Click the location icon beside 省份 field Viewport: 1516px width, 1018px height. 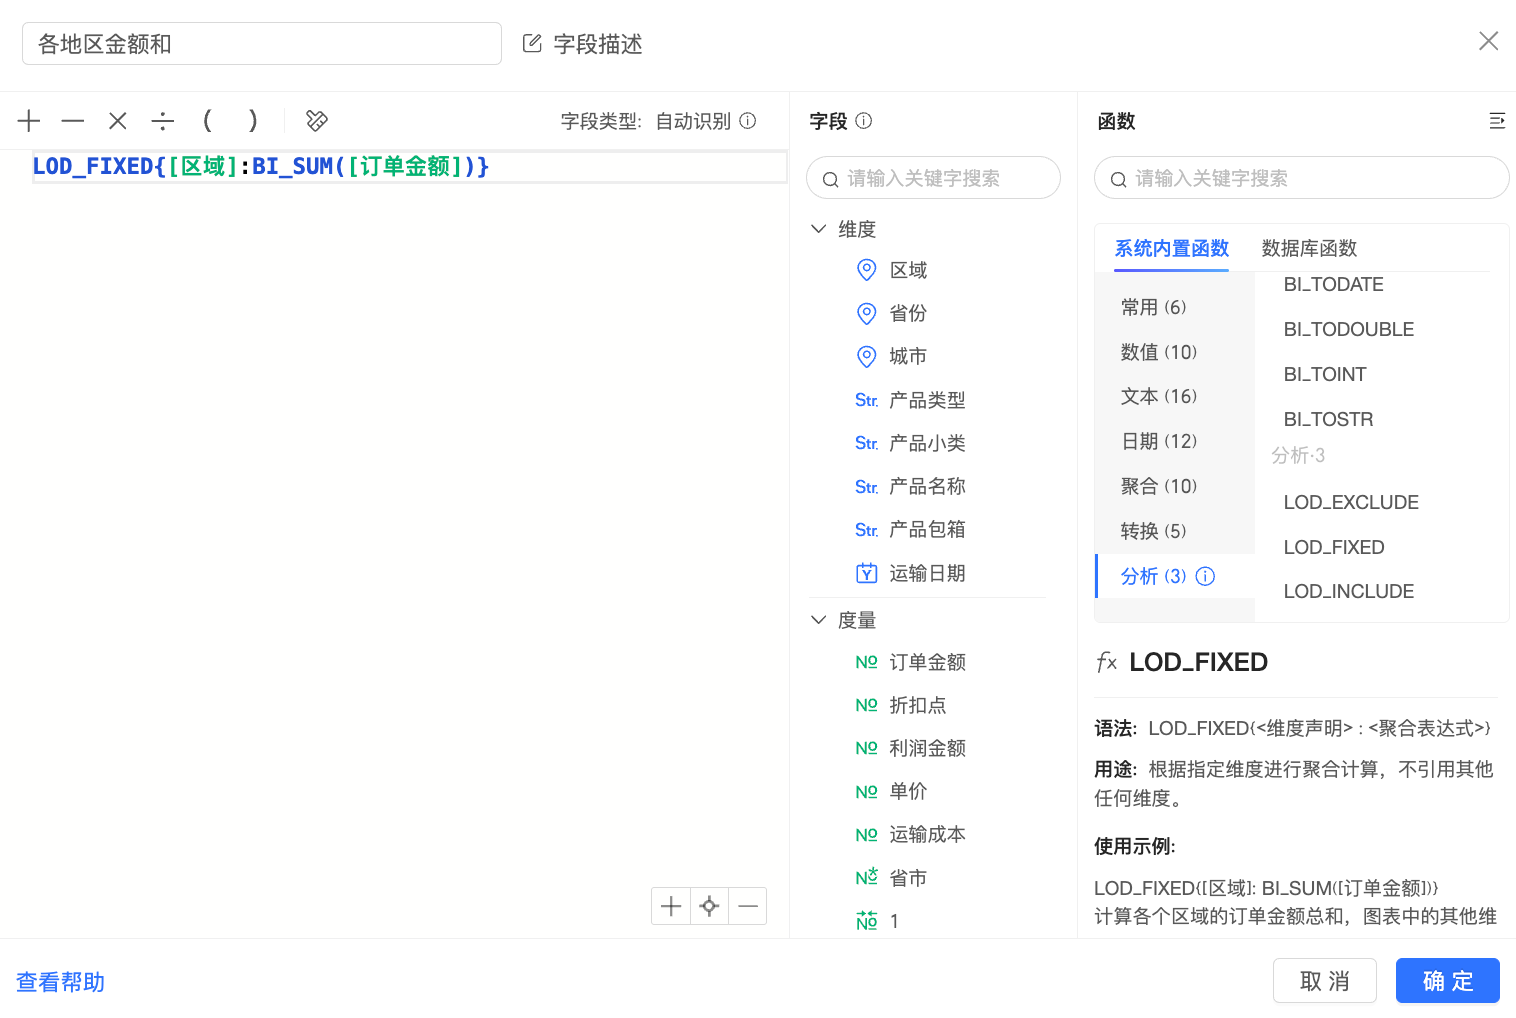(x=867, y=313)
